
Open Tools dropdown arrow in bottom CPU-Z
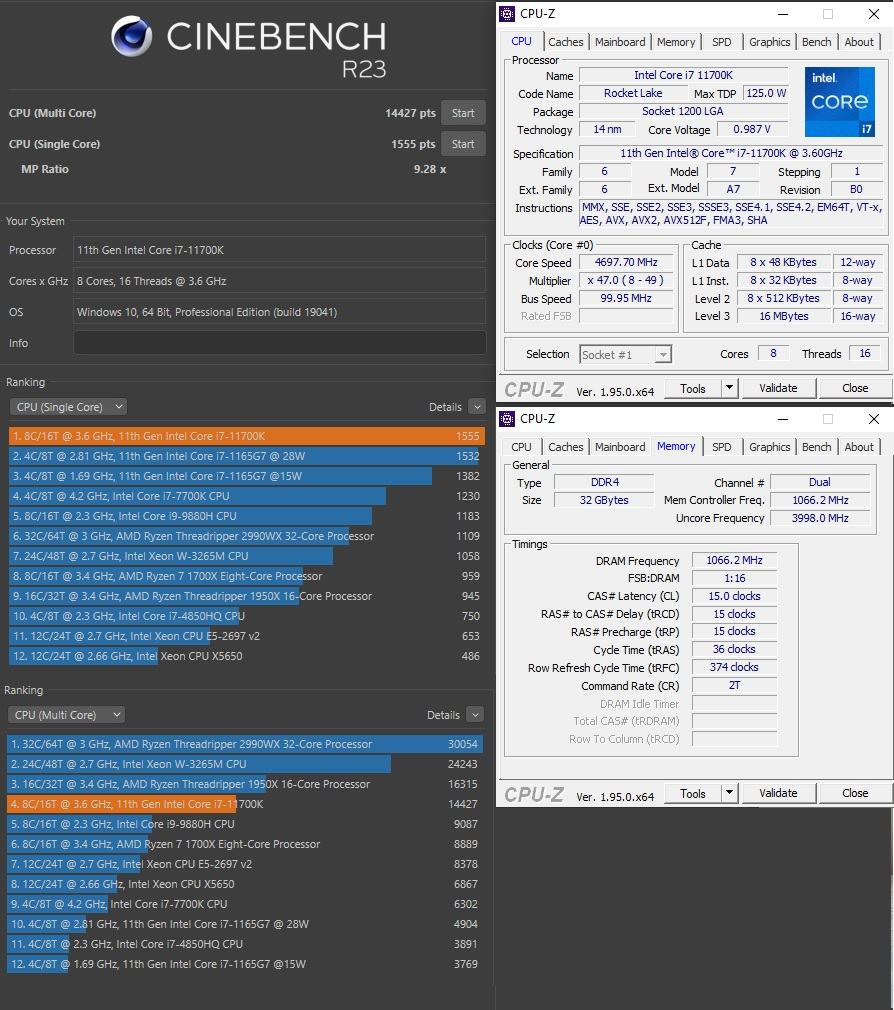click(x=729, y=794)
